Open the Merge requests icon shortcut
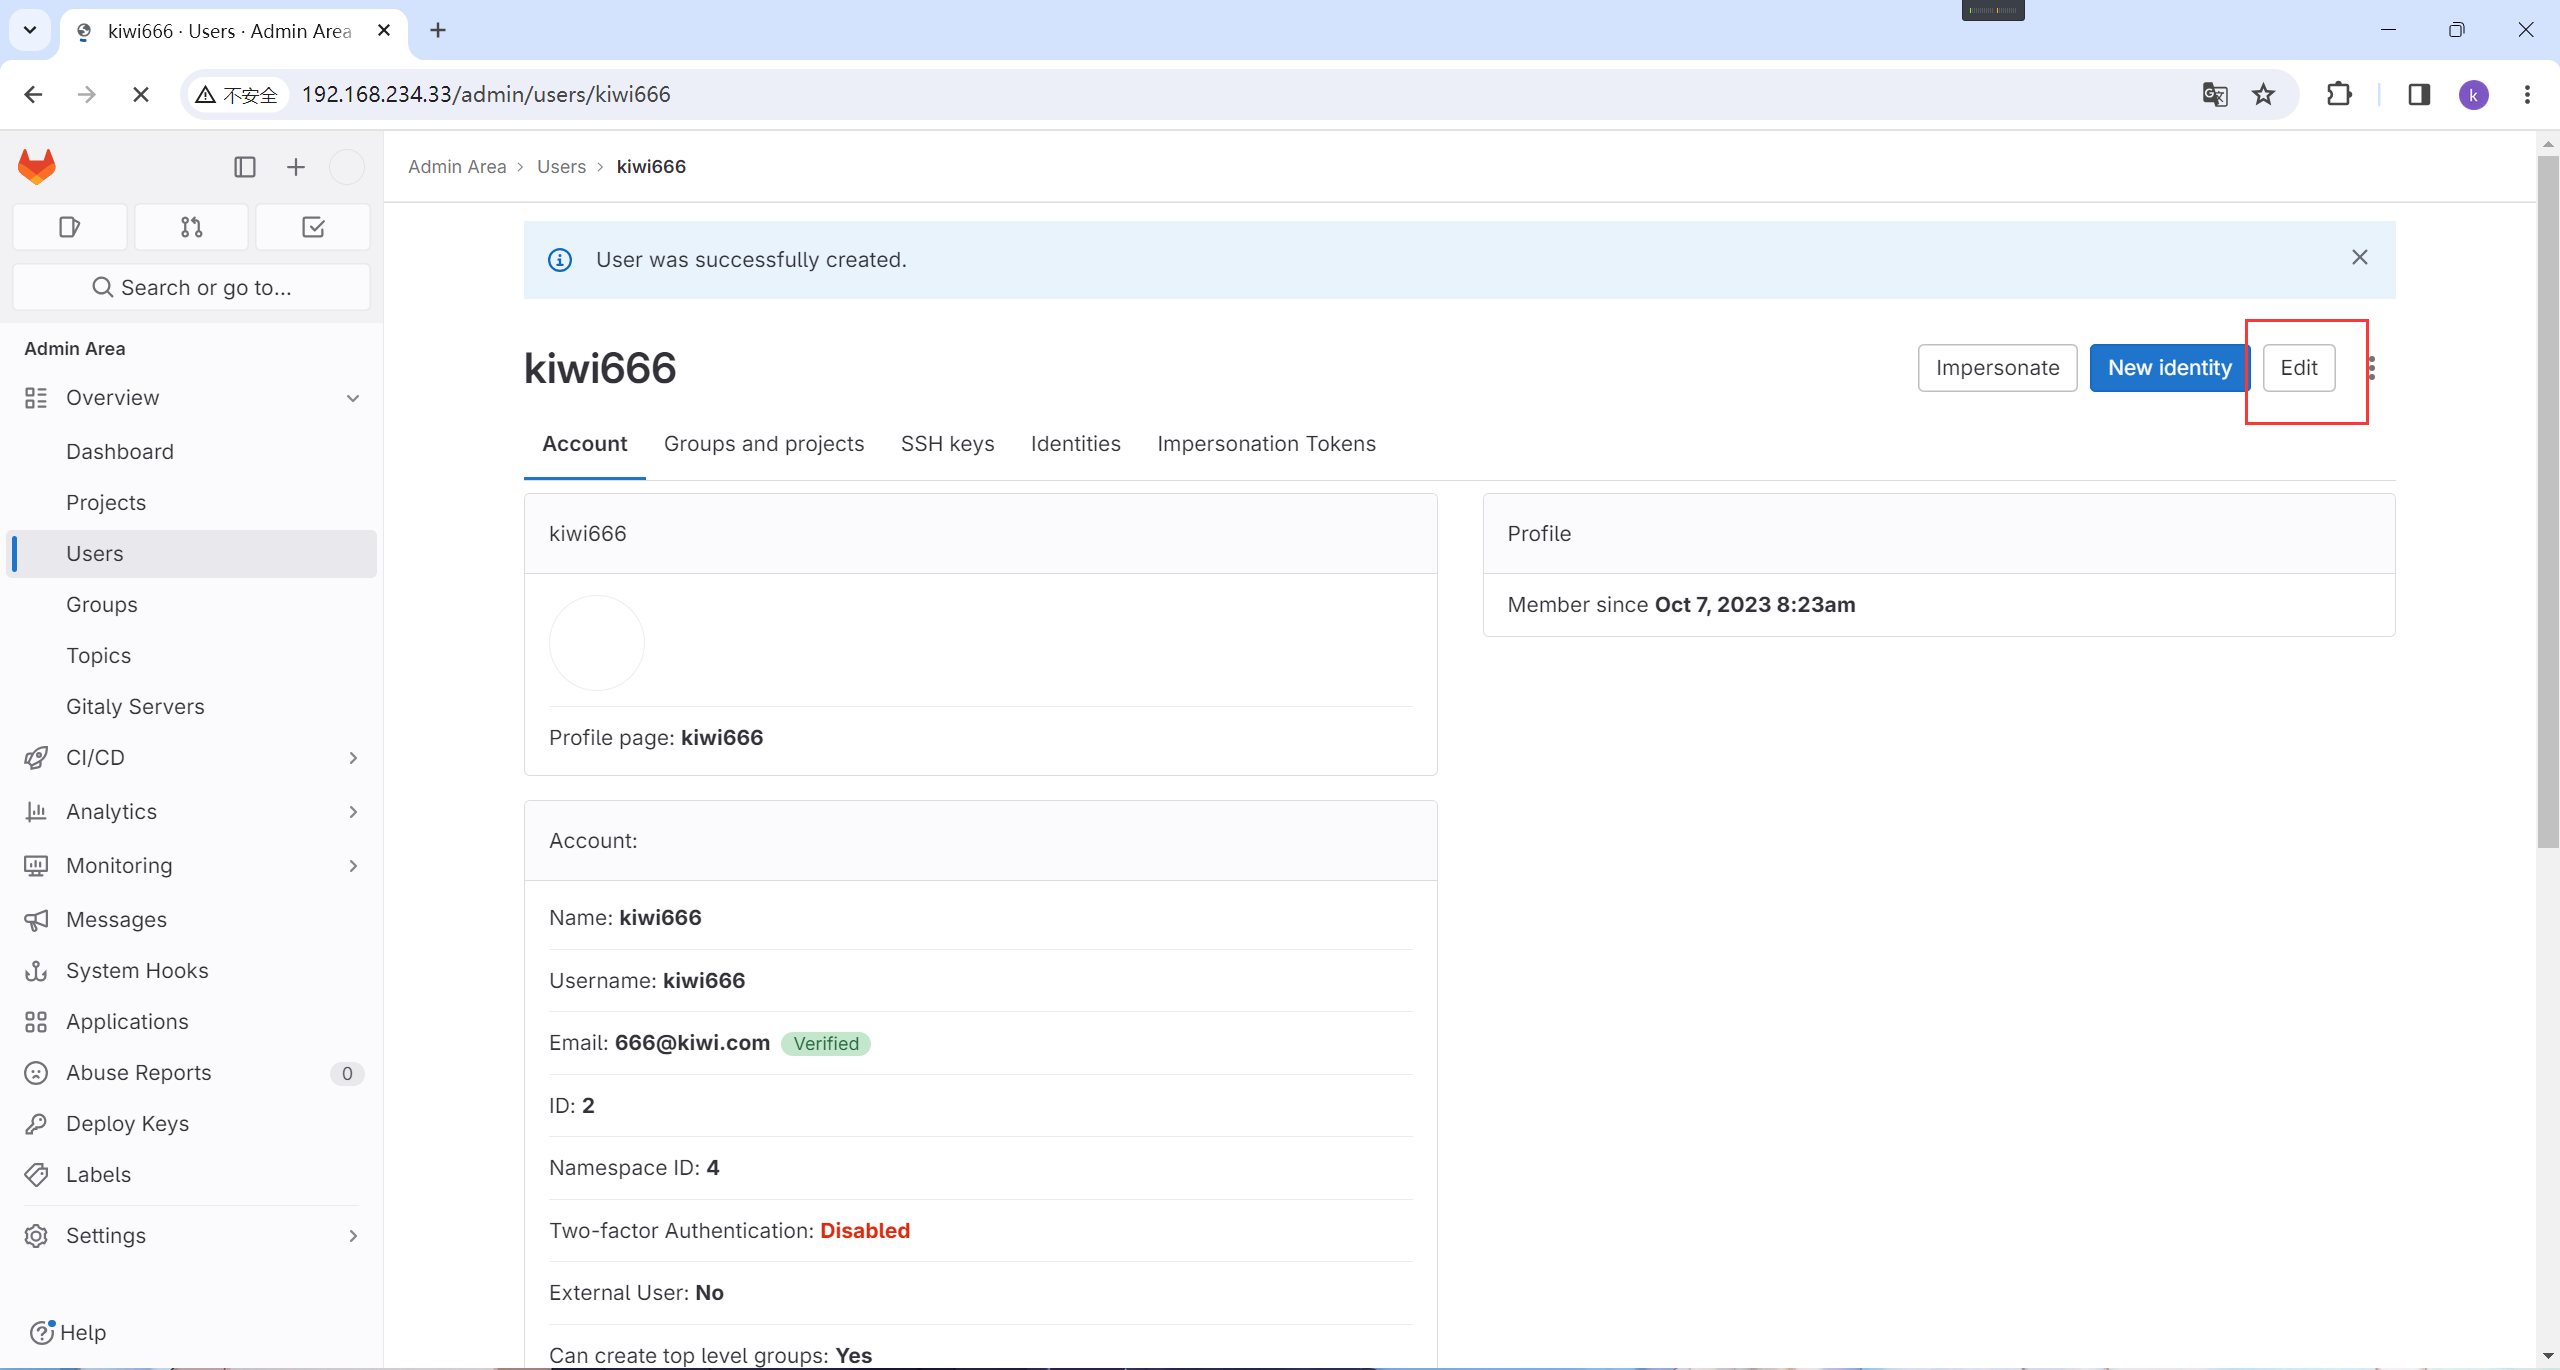 (x=191, y=227)
